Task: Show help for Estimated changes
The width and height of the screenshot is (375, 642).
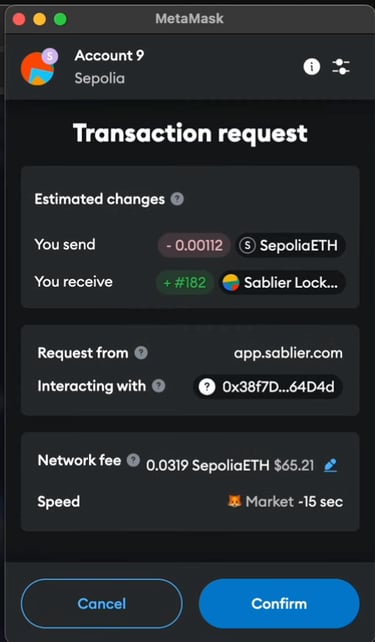Action: click(x=177, y=199)
